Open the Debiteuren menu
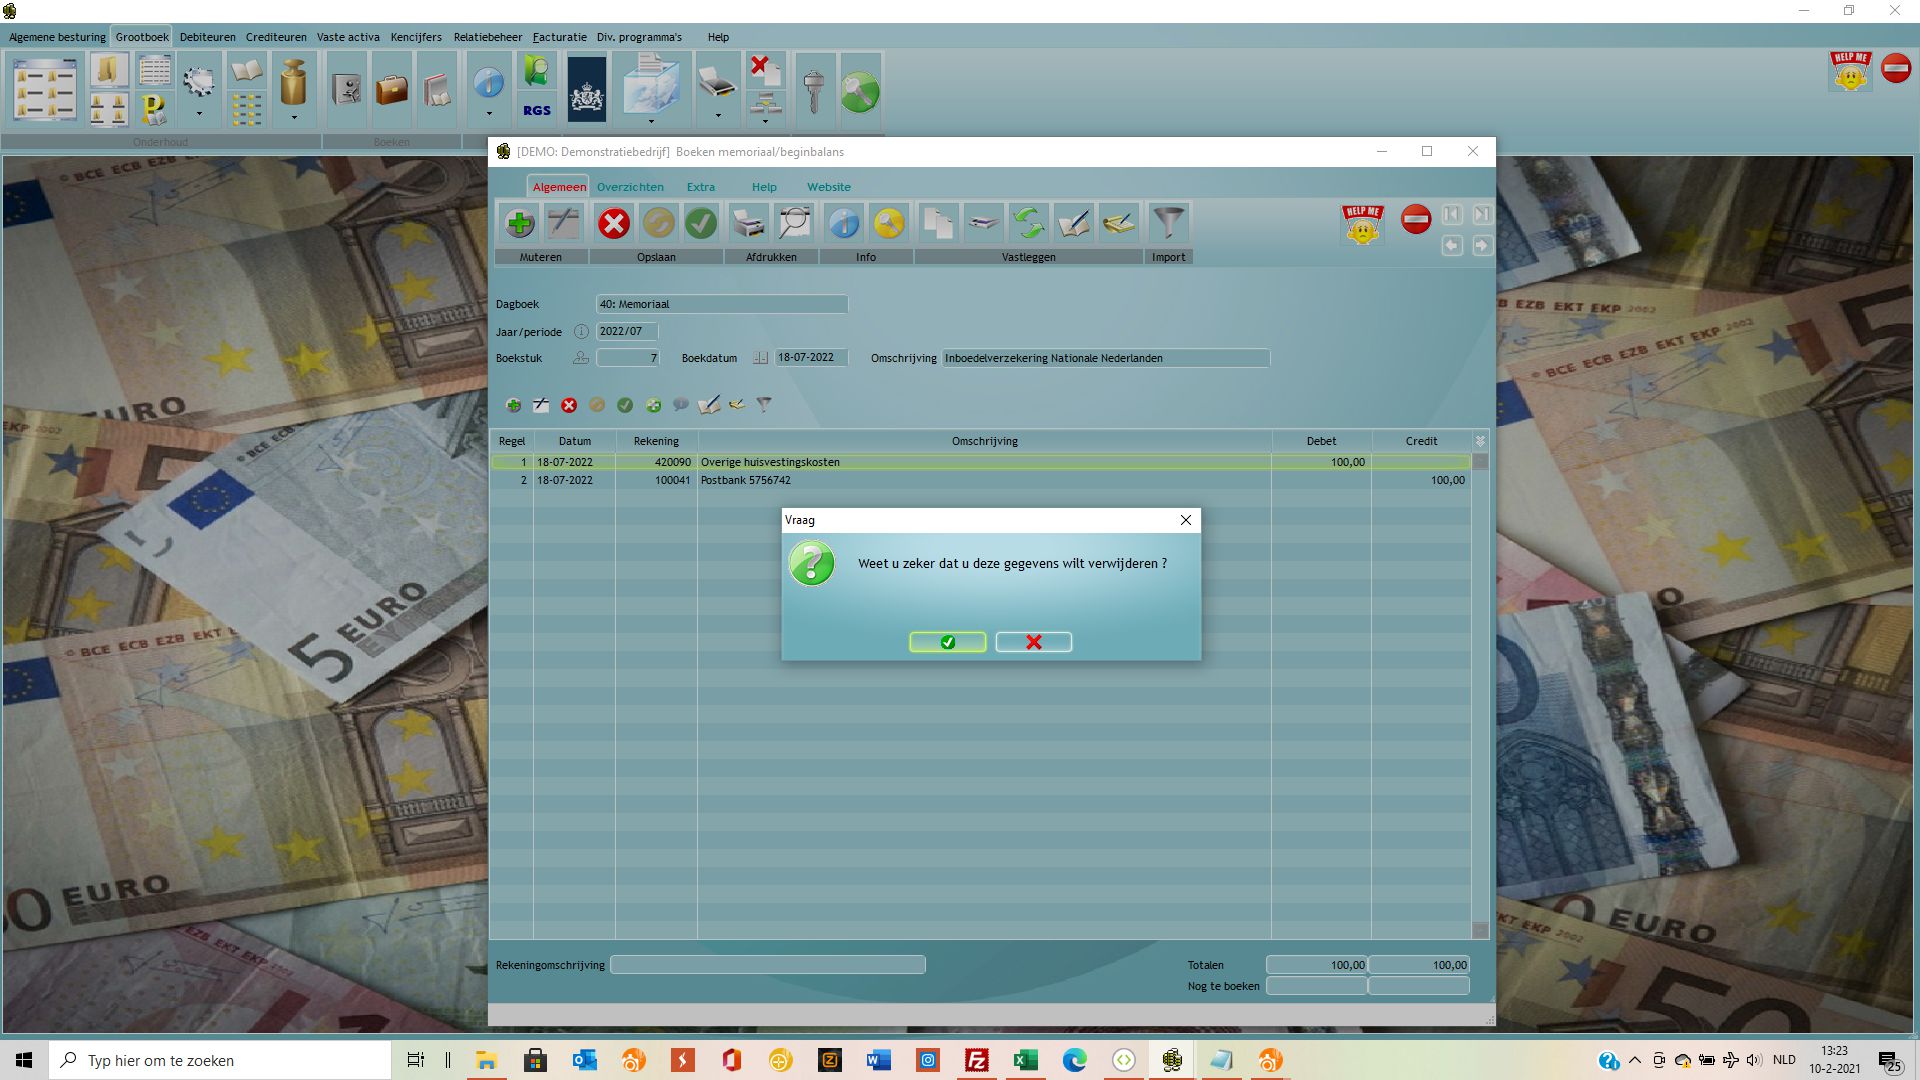1920x1080 pixels. pyautogui.click(x=208, y=37)
